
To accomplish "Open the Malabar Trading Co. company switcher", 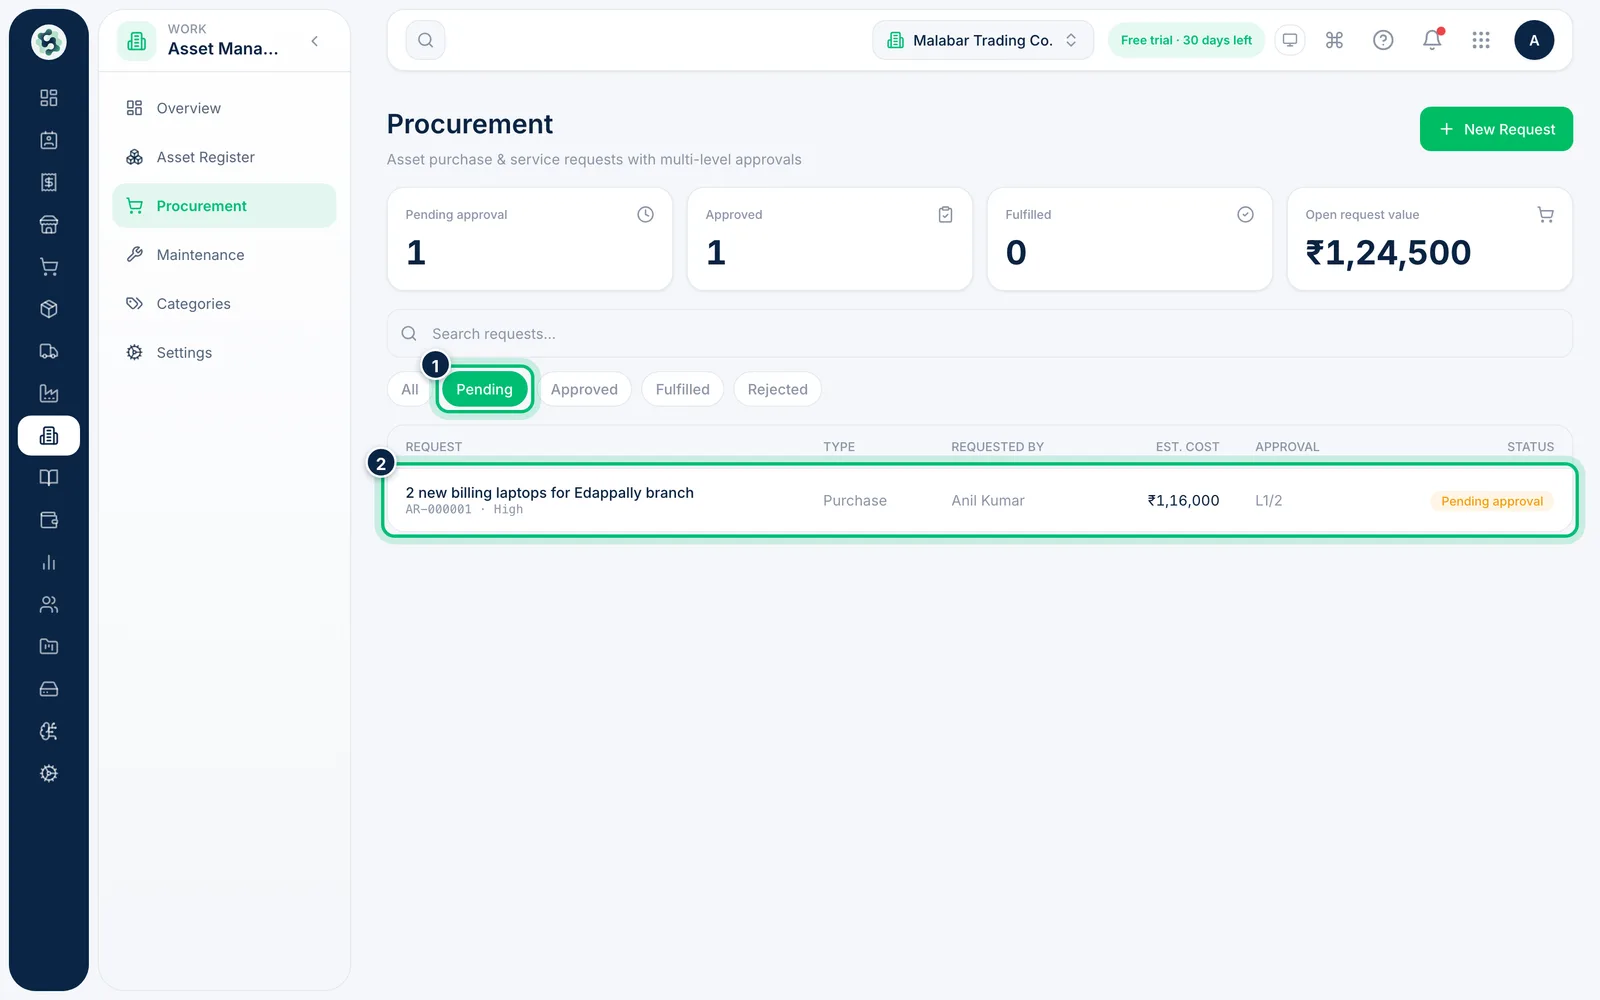I will click(983, 40).
